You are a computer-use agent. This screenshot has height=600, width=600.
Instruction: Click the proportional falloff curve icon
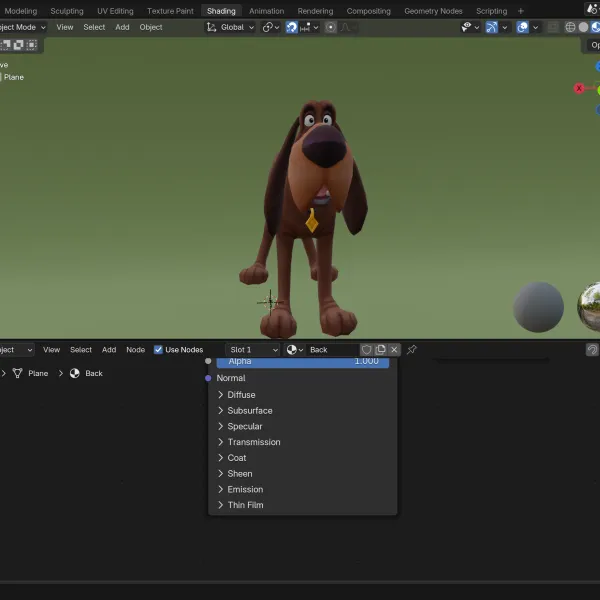[346, 27]
